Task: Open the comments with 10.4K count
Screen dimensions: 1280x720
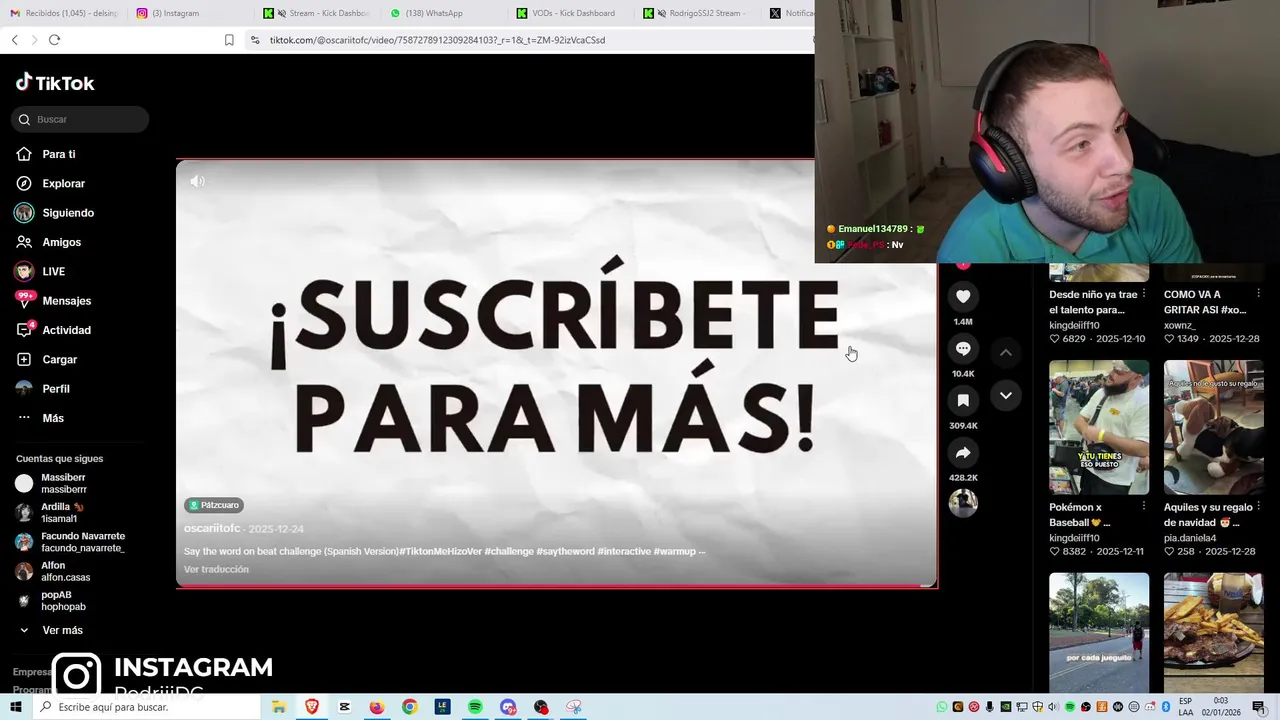Action: point(963,348)
